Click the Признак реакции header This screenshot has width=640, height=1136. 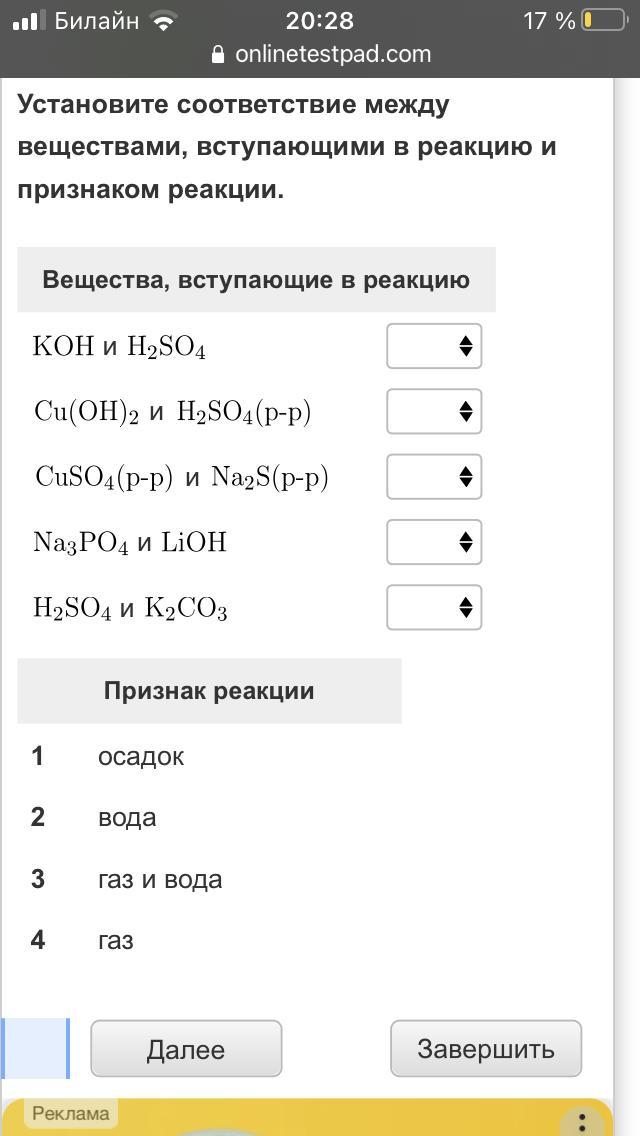209,691
